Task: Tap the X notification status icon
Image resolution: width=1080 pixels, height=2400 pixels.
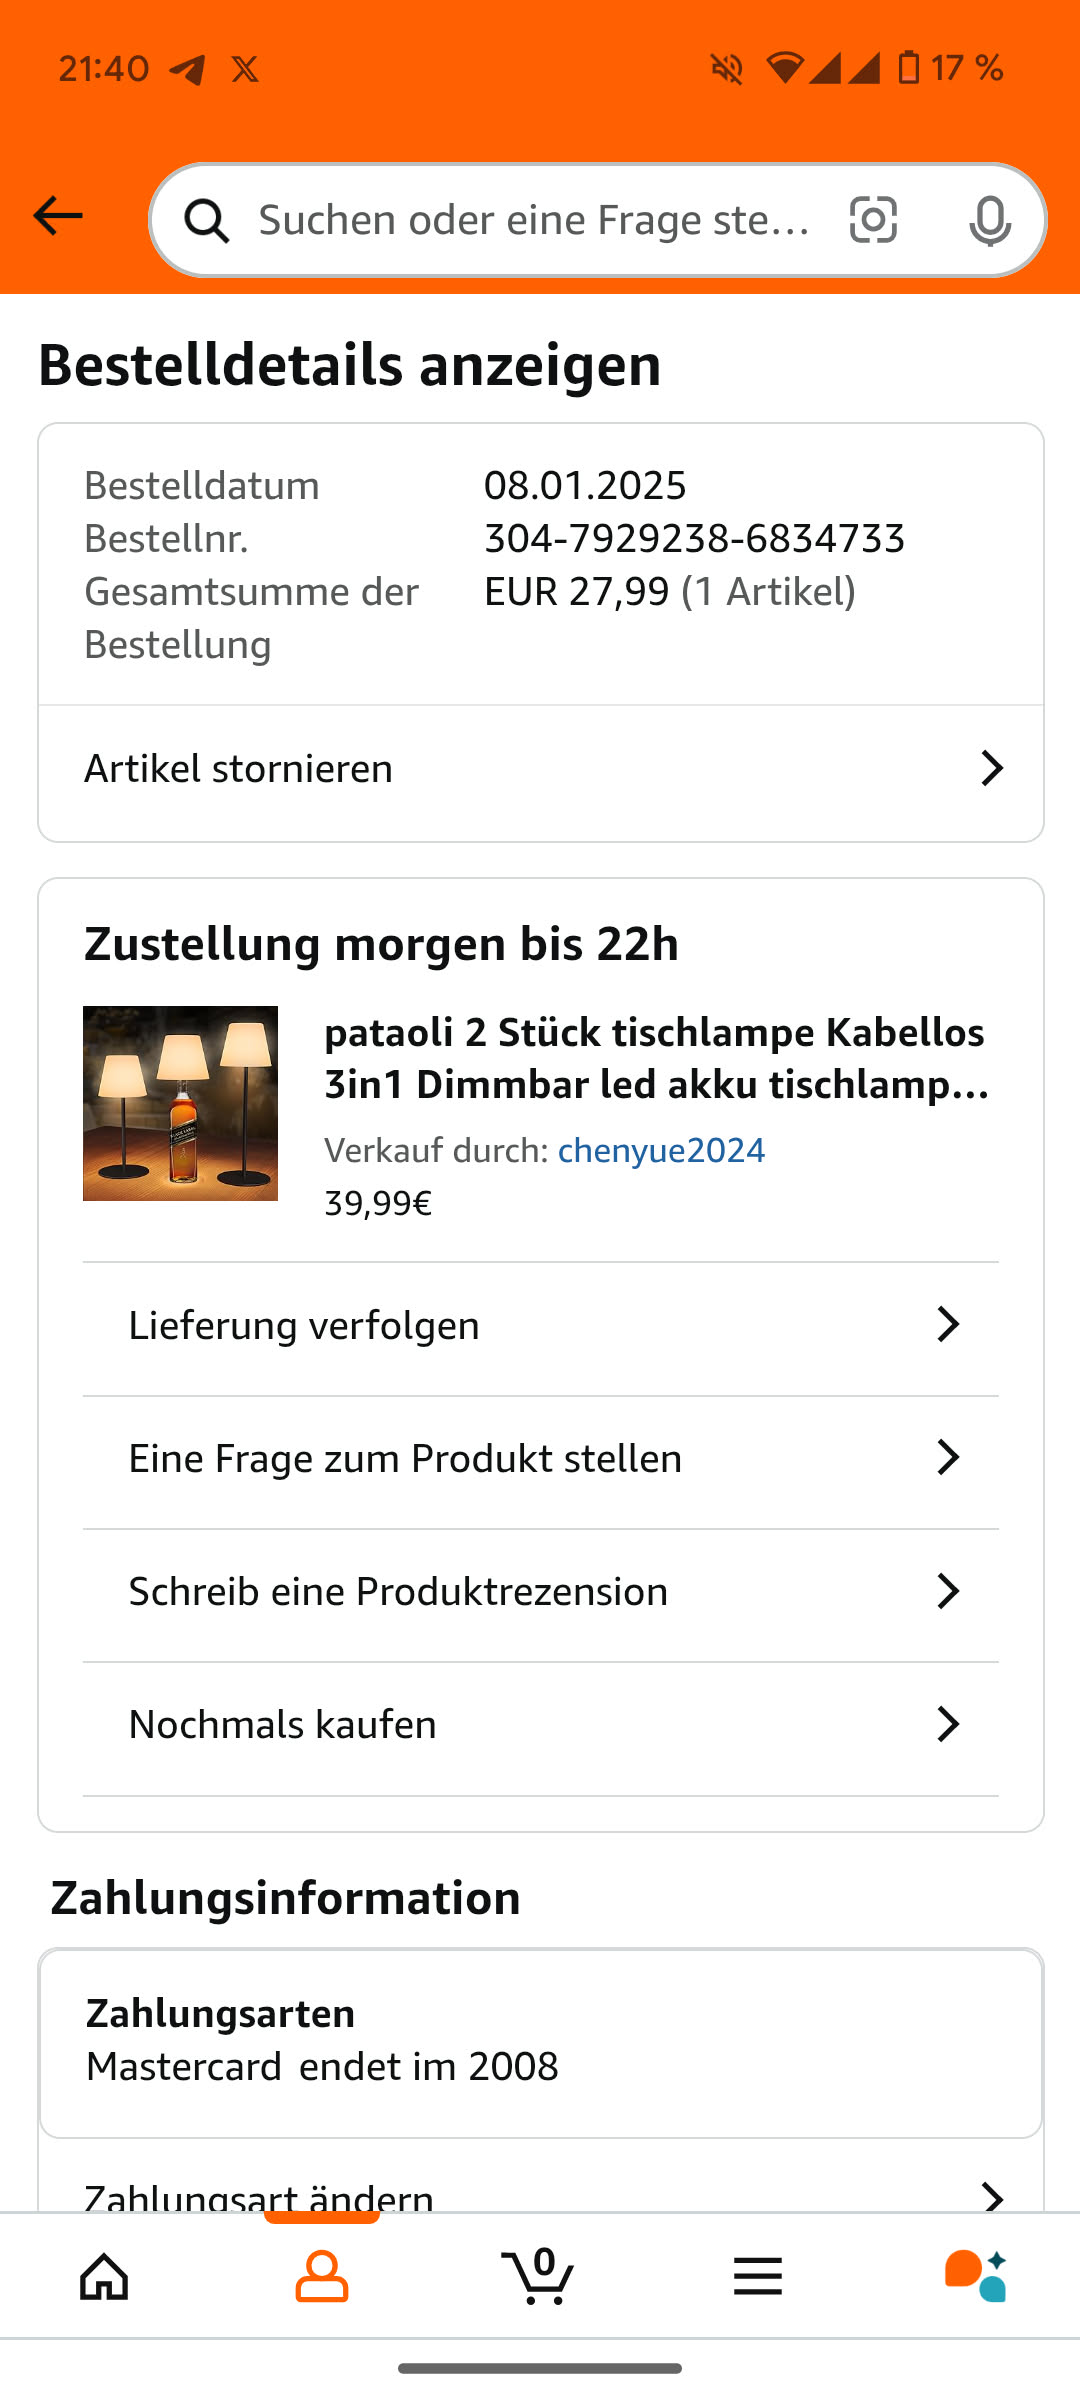Action: click(245, 69)
